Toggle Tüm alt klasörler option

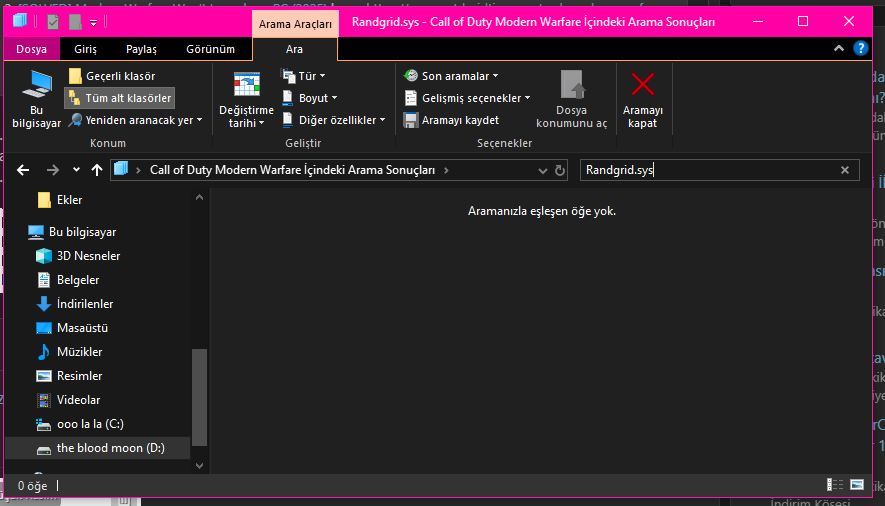point(120,98)
